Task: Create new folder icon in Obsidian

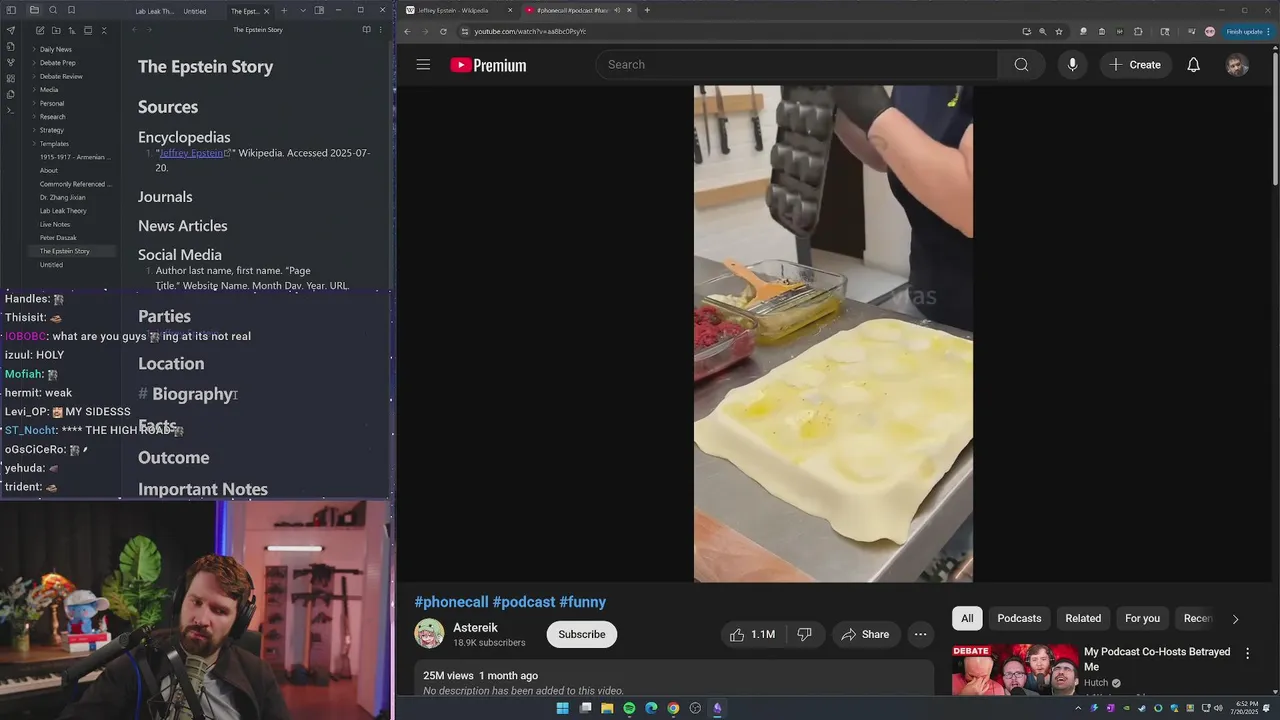Action: pyautogui.click(x=56, y=31)
